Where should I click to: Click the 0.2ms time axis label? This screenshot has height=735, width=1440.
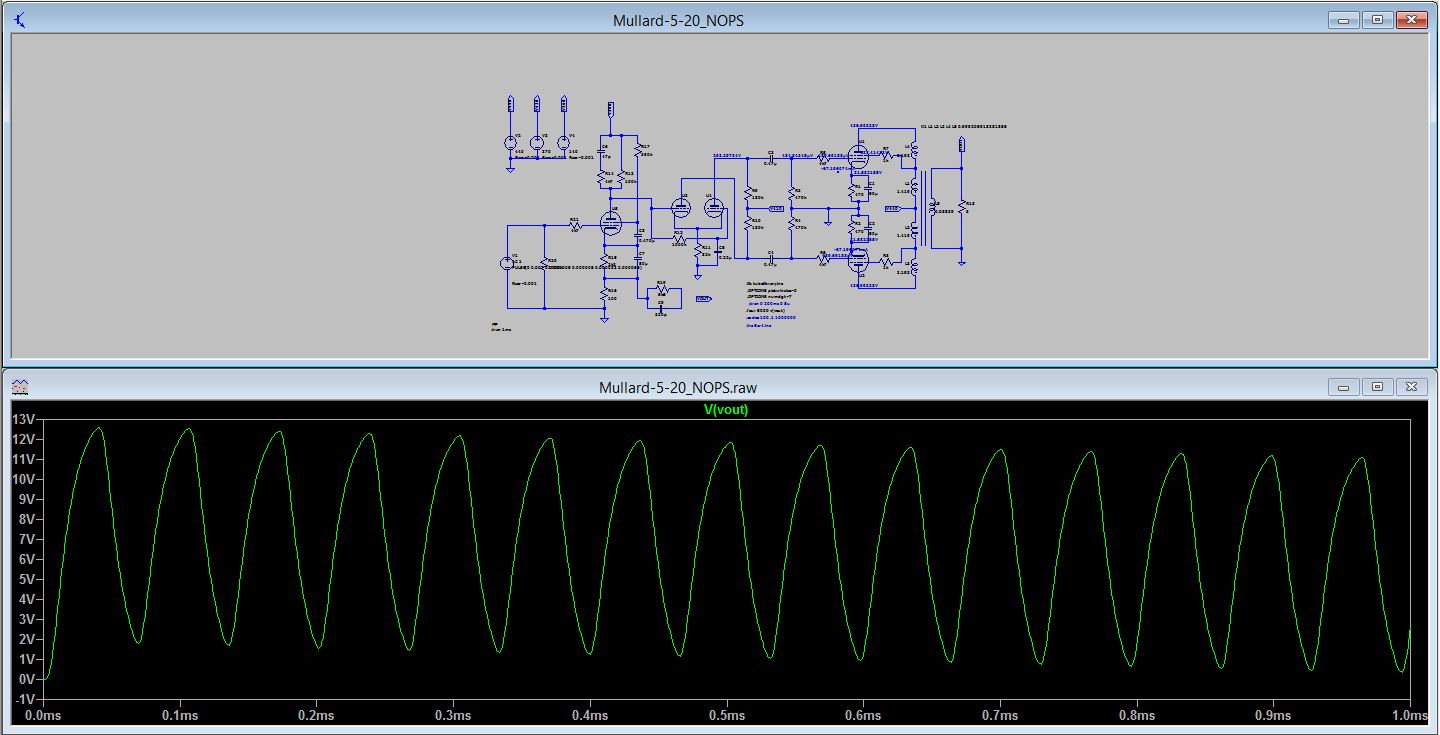315,716
